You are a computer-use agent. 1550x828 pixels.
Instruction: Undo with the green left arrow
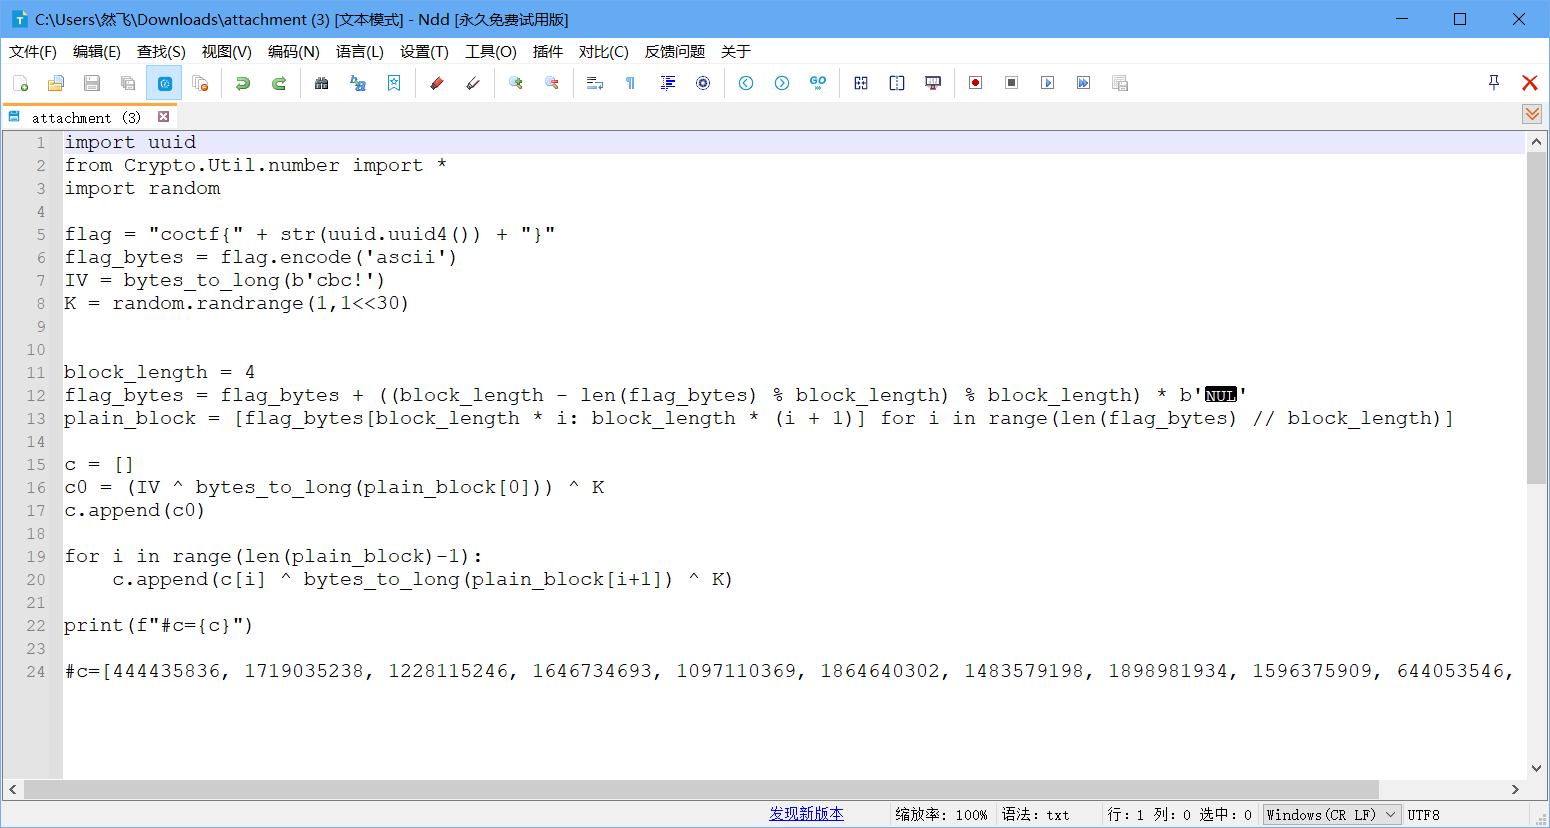(x=242, y=83)
